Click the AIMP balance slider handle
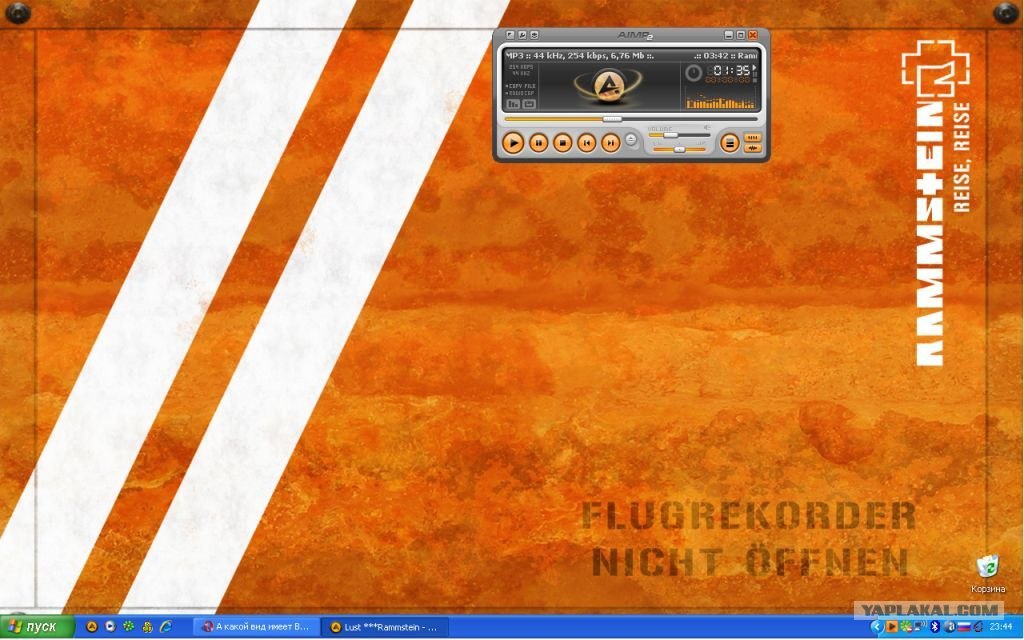The height and width of the screenshot is (640, 1024). (679, 150)
